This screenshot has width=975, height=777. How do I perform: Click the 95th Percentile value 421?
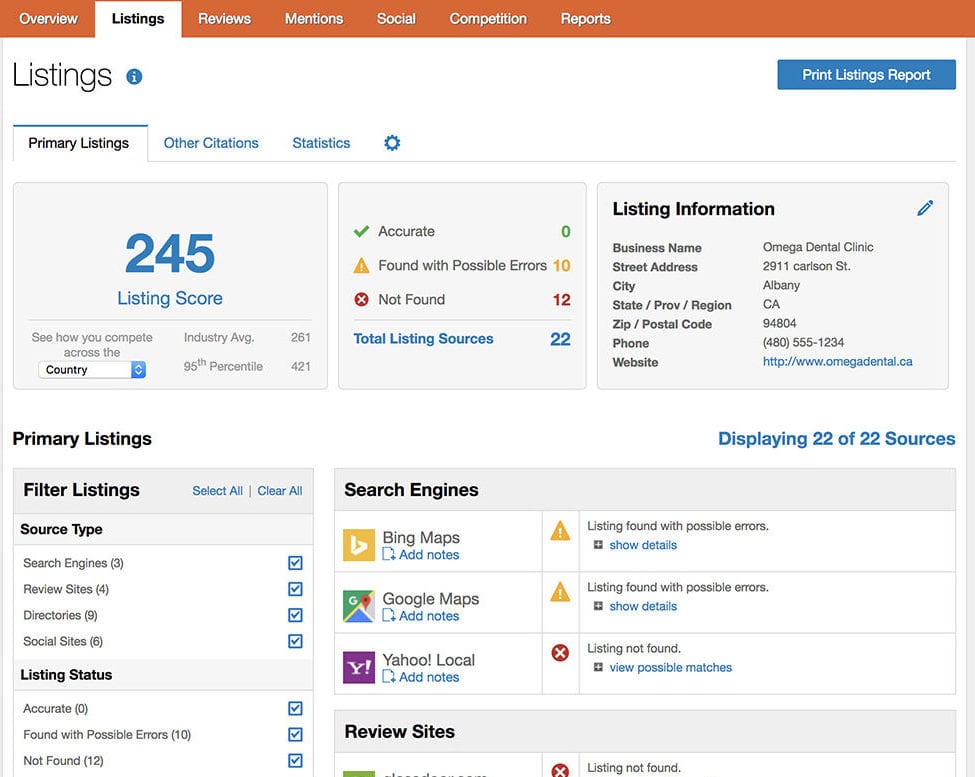coord(300,366)
